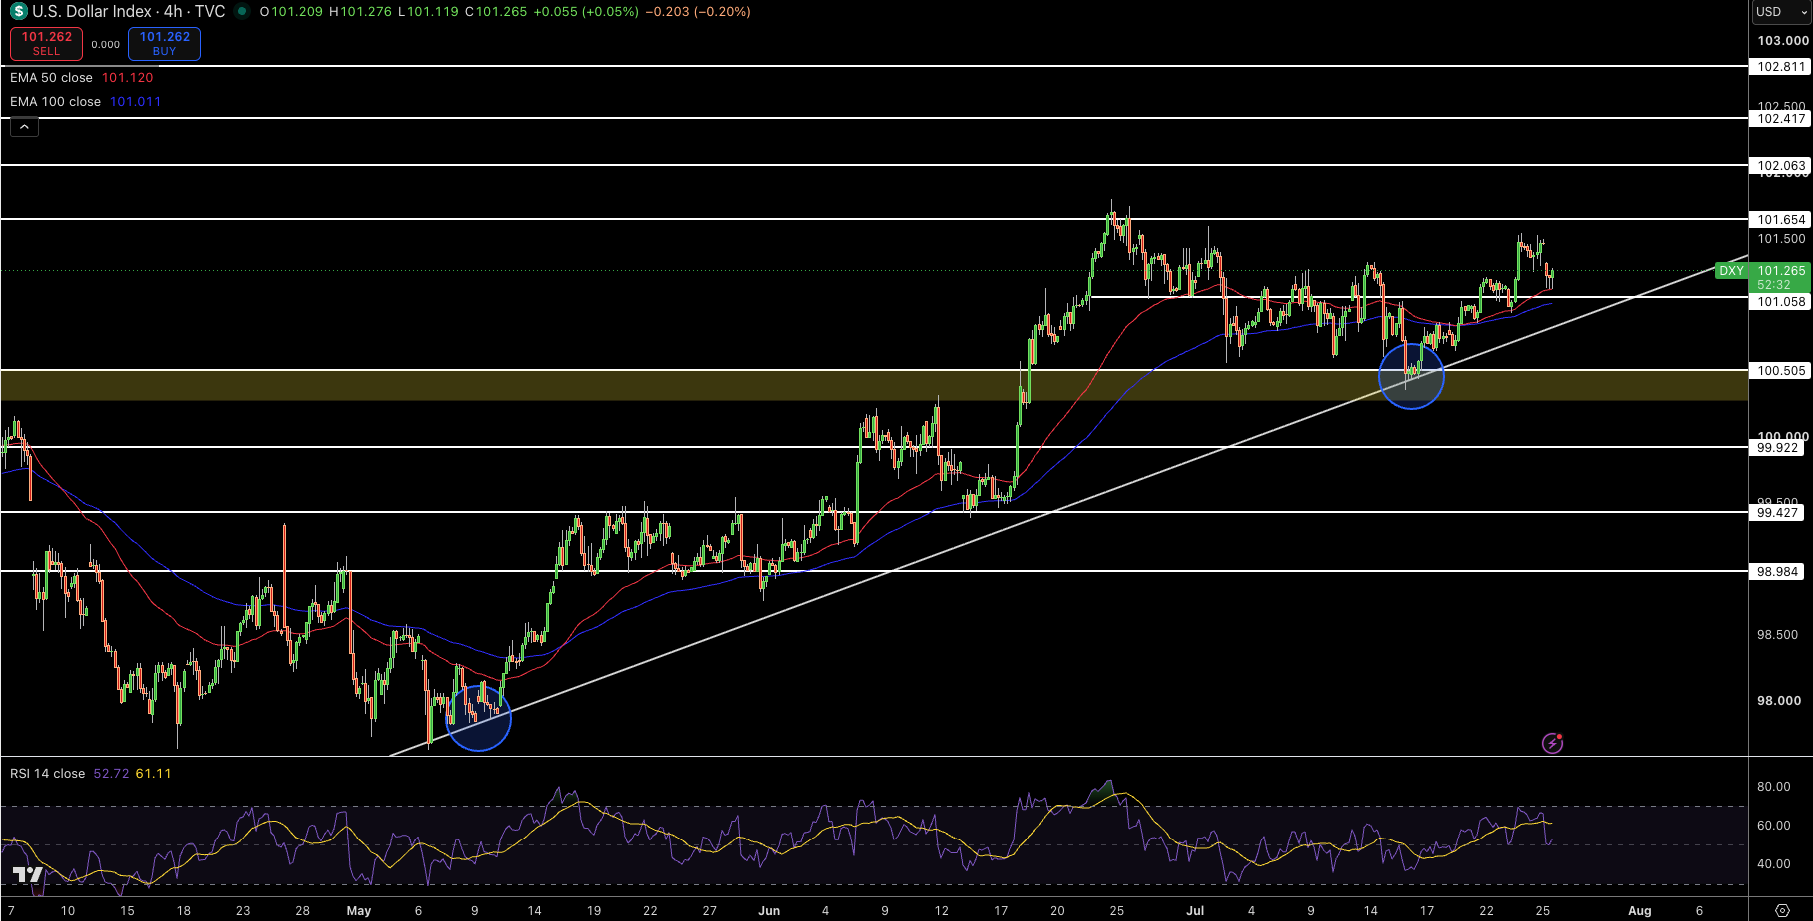Image resolution: width=1813 pixels, height=921 pixels.
Task: Click the 101.262 SELL button
Action: [x=46, y=44]
